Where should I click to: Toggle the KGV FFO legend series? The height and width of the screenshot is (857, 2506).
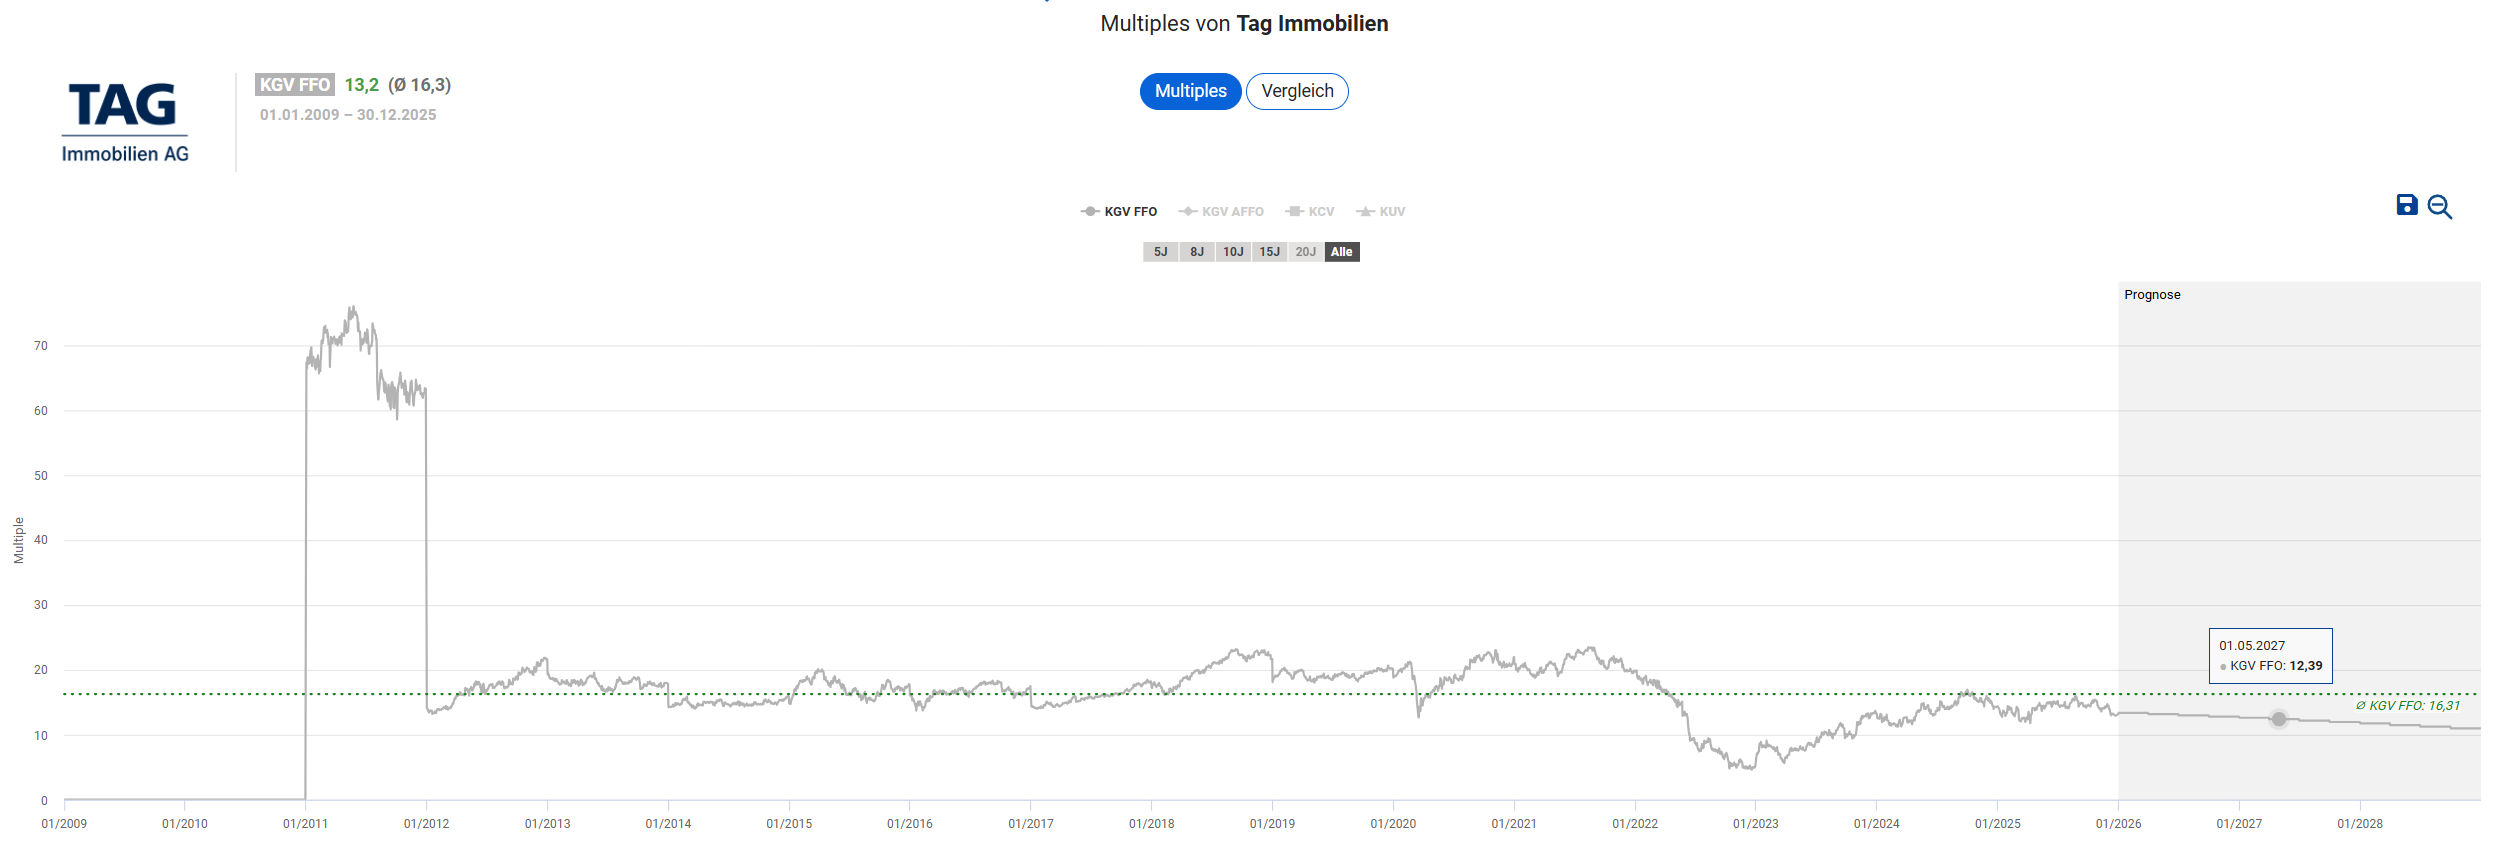click(x=1119, y=212)
